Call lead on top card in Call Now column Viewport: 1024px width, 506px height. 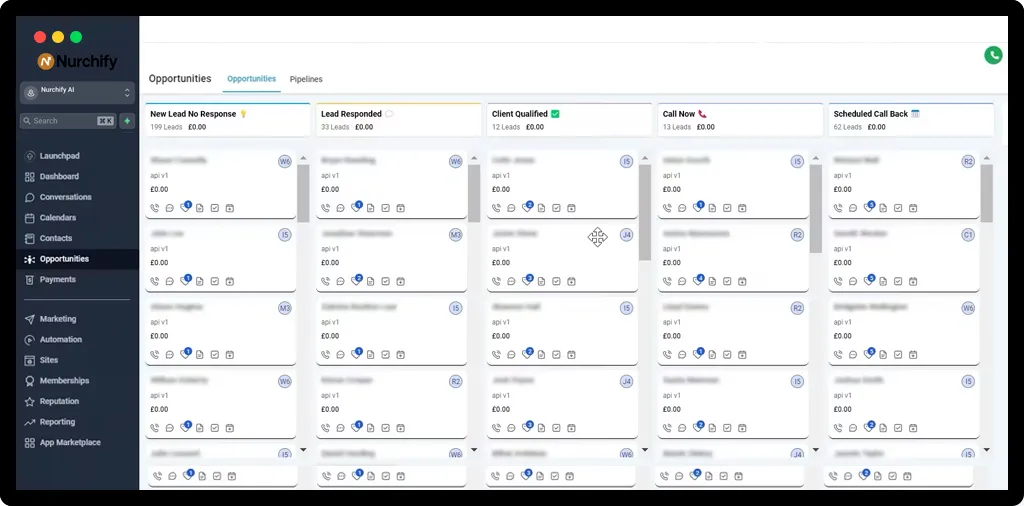coord(667,208)
